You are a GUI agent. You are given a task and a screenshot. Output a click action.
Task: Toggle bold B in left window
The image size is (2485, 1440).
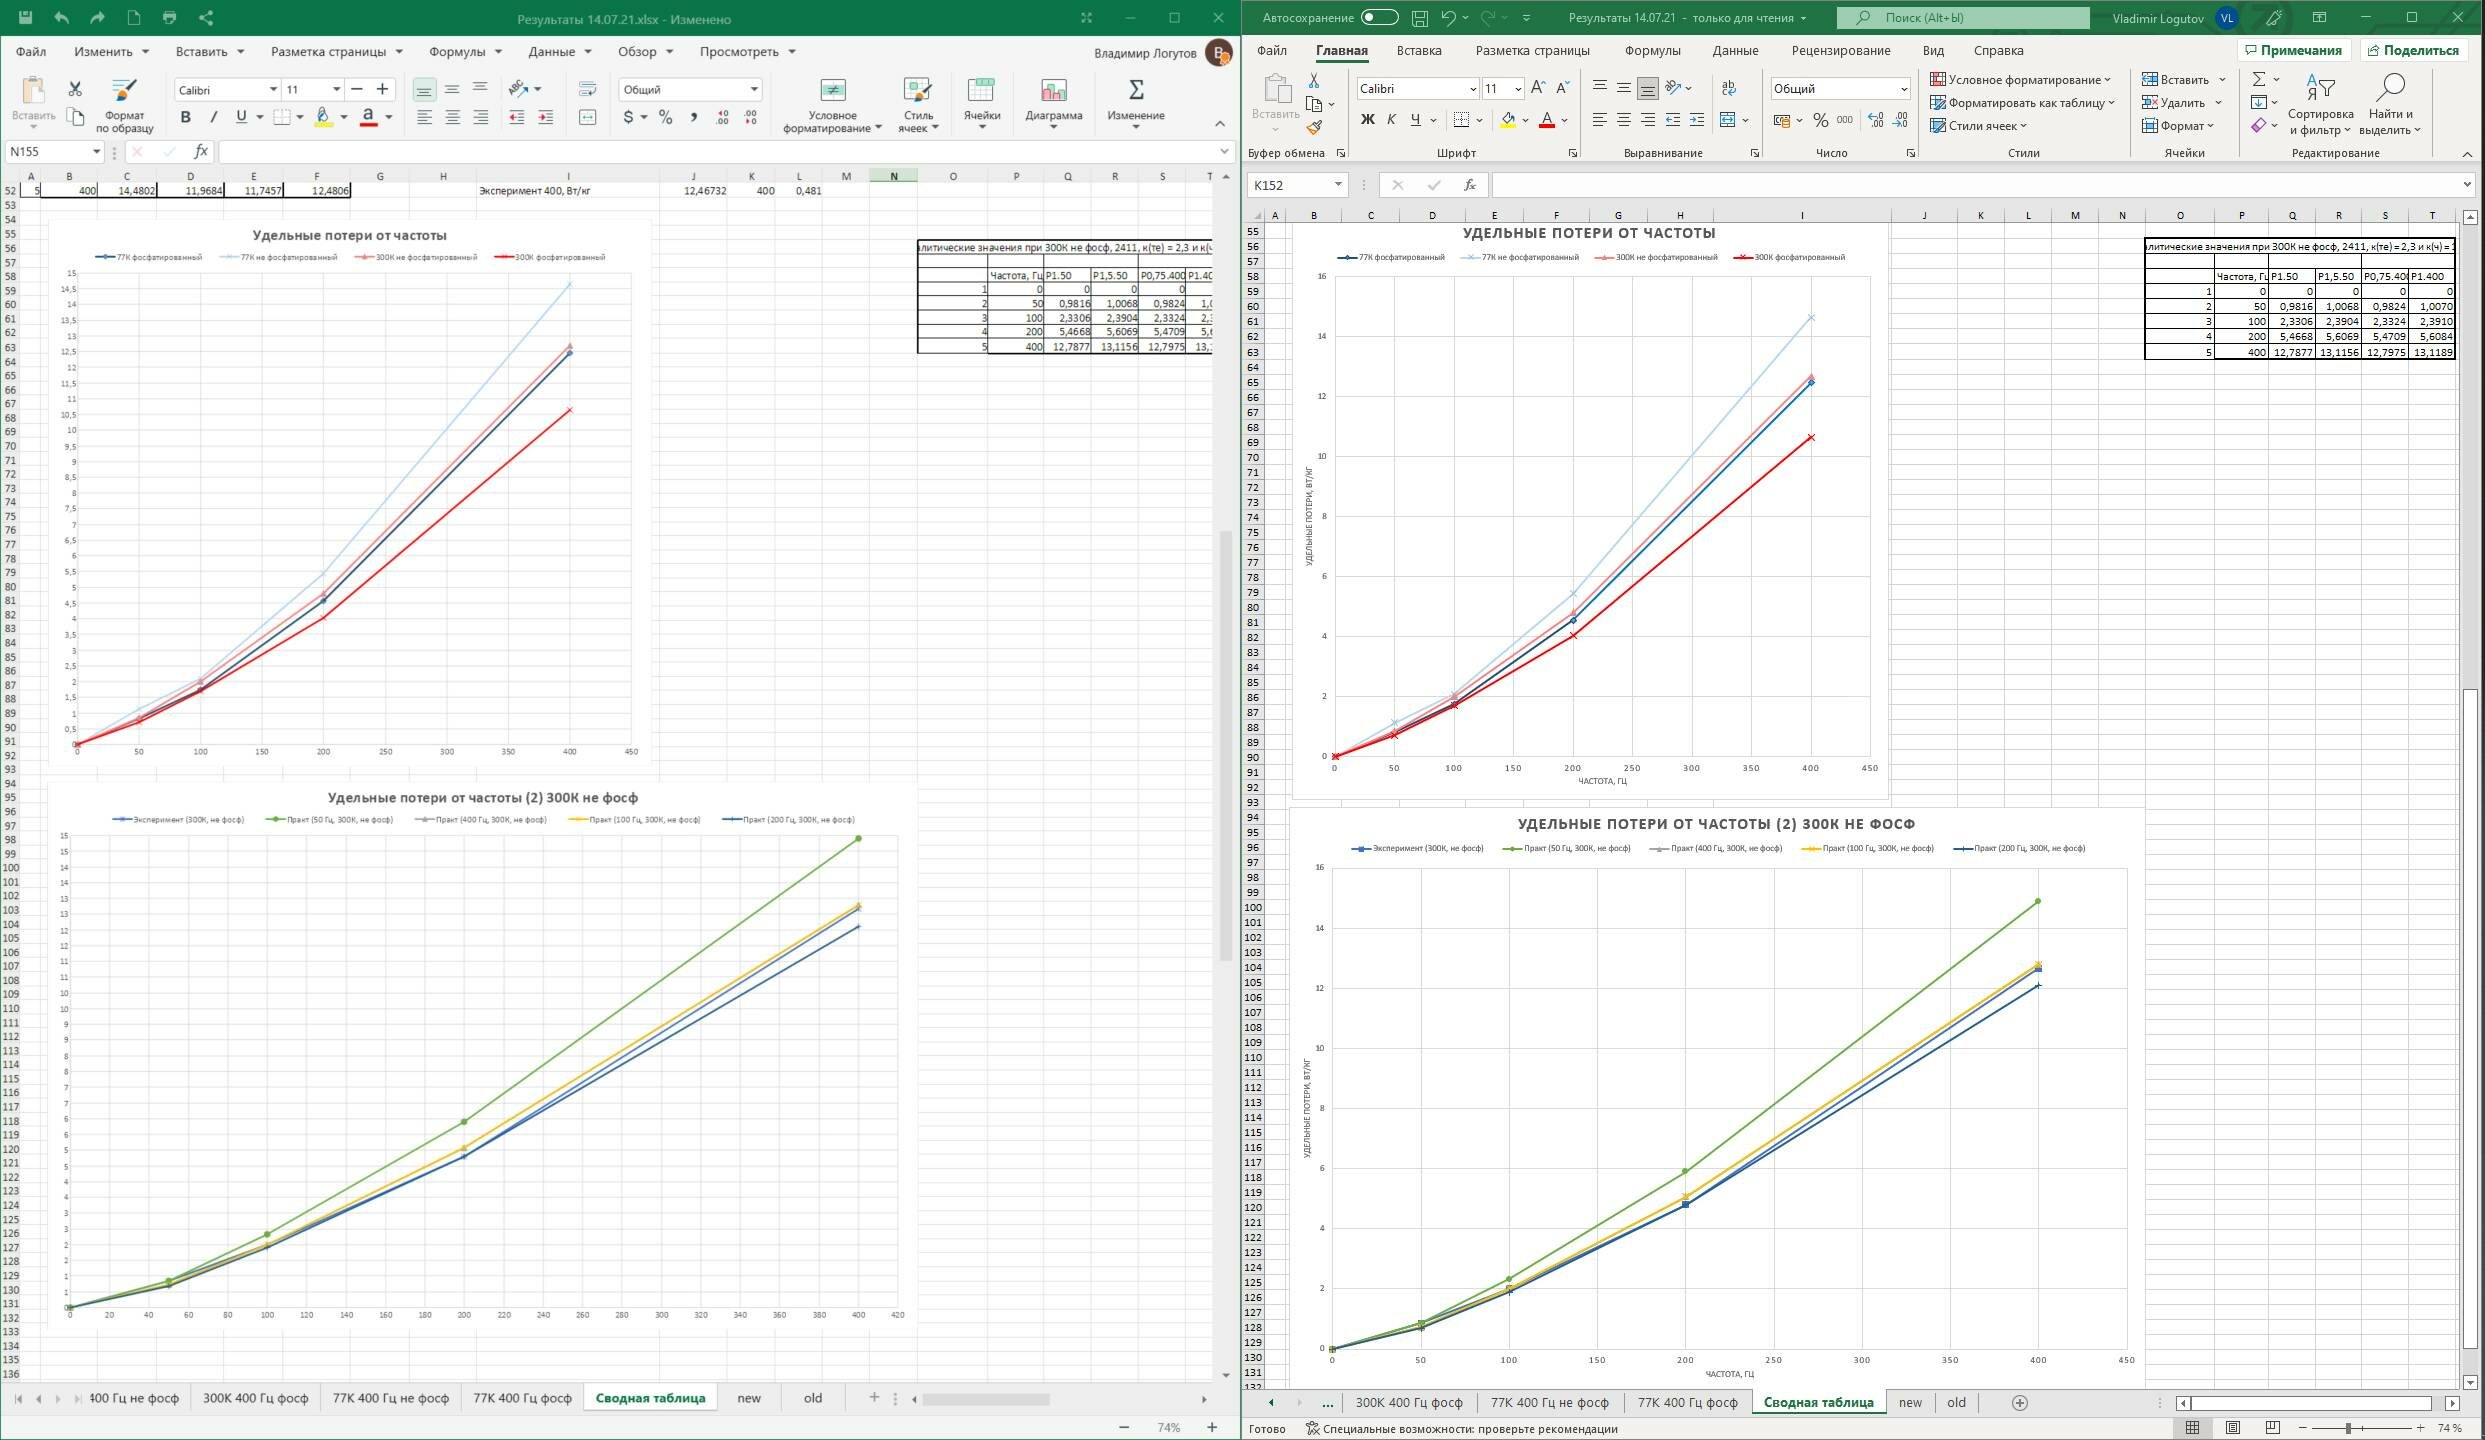click(x=185, y=117)
